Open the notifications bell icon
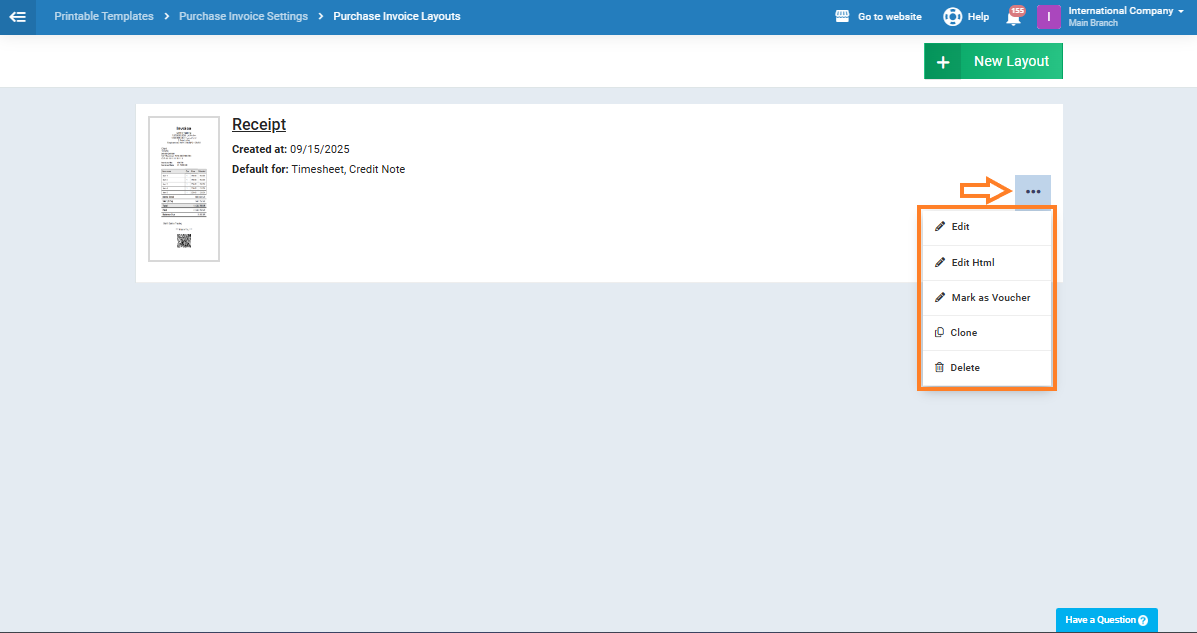 [x=1013, y=18]
